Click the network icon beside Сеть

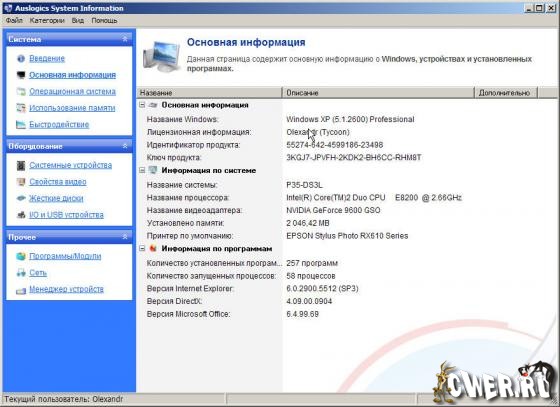[21, 273]
